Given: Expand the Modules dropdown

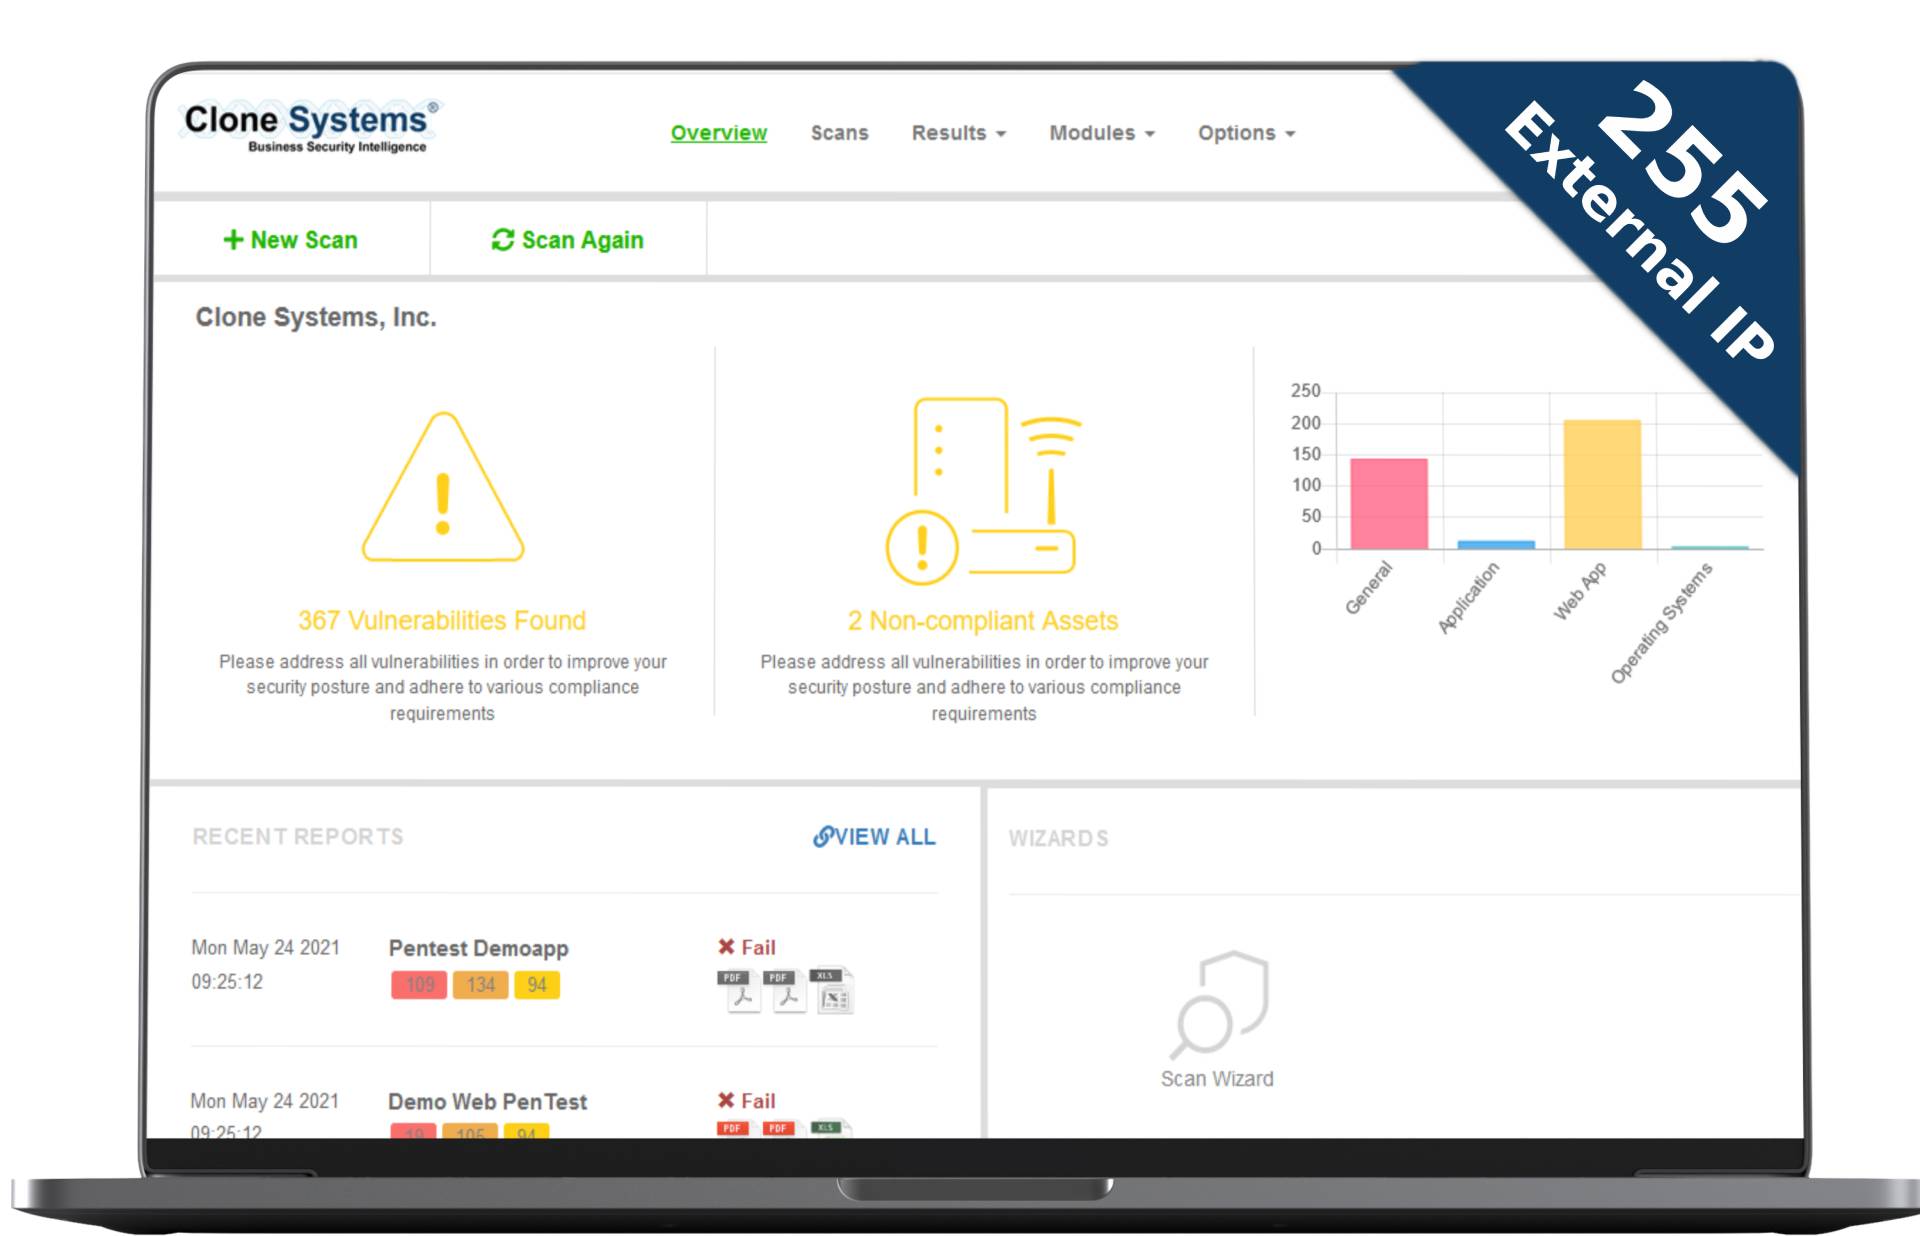Looking at the screenshot, I should pyautogui.click(x=1101, y=133).
